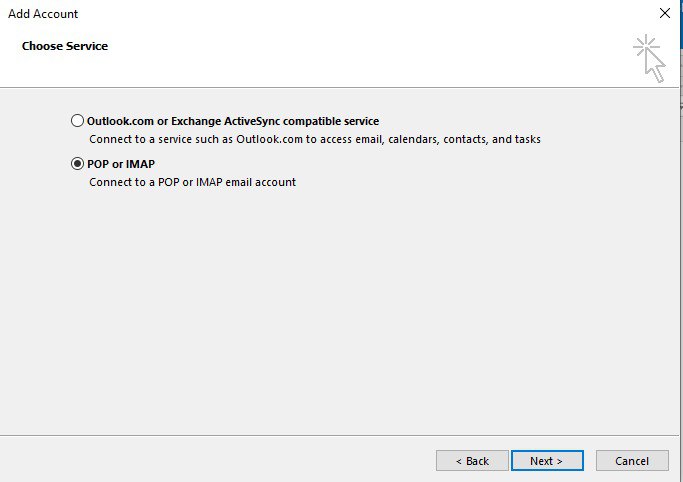Select the Outlook.com or Exchange ActiveSync radio button

tap(78, 121)
